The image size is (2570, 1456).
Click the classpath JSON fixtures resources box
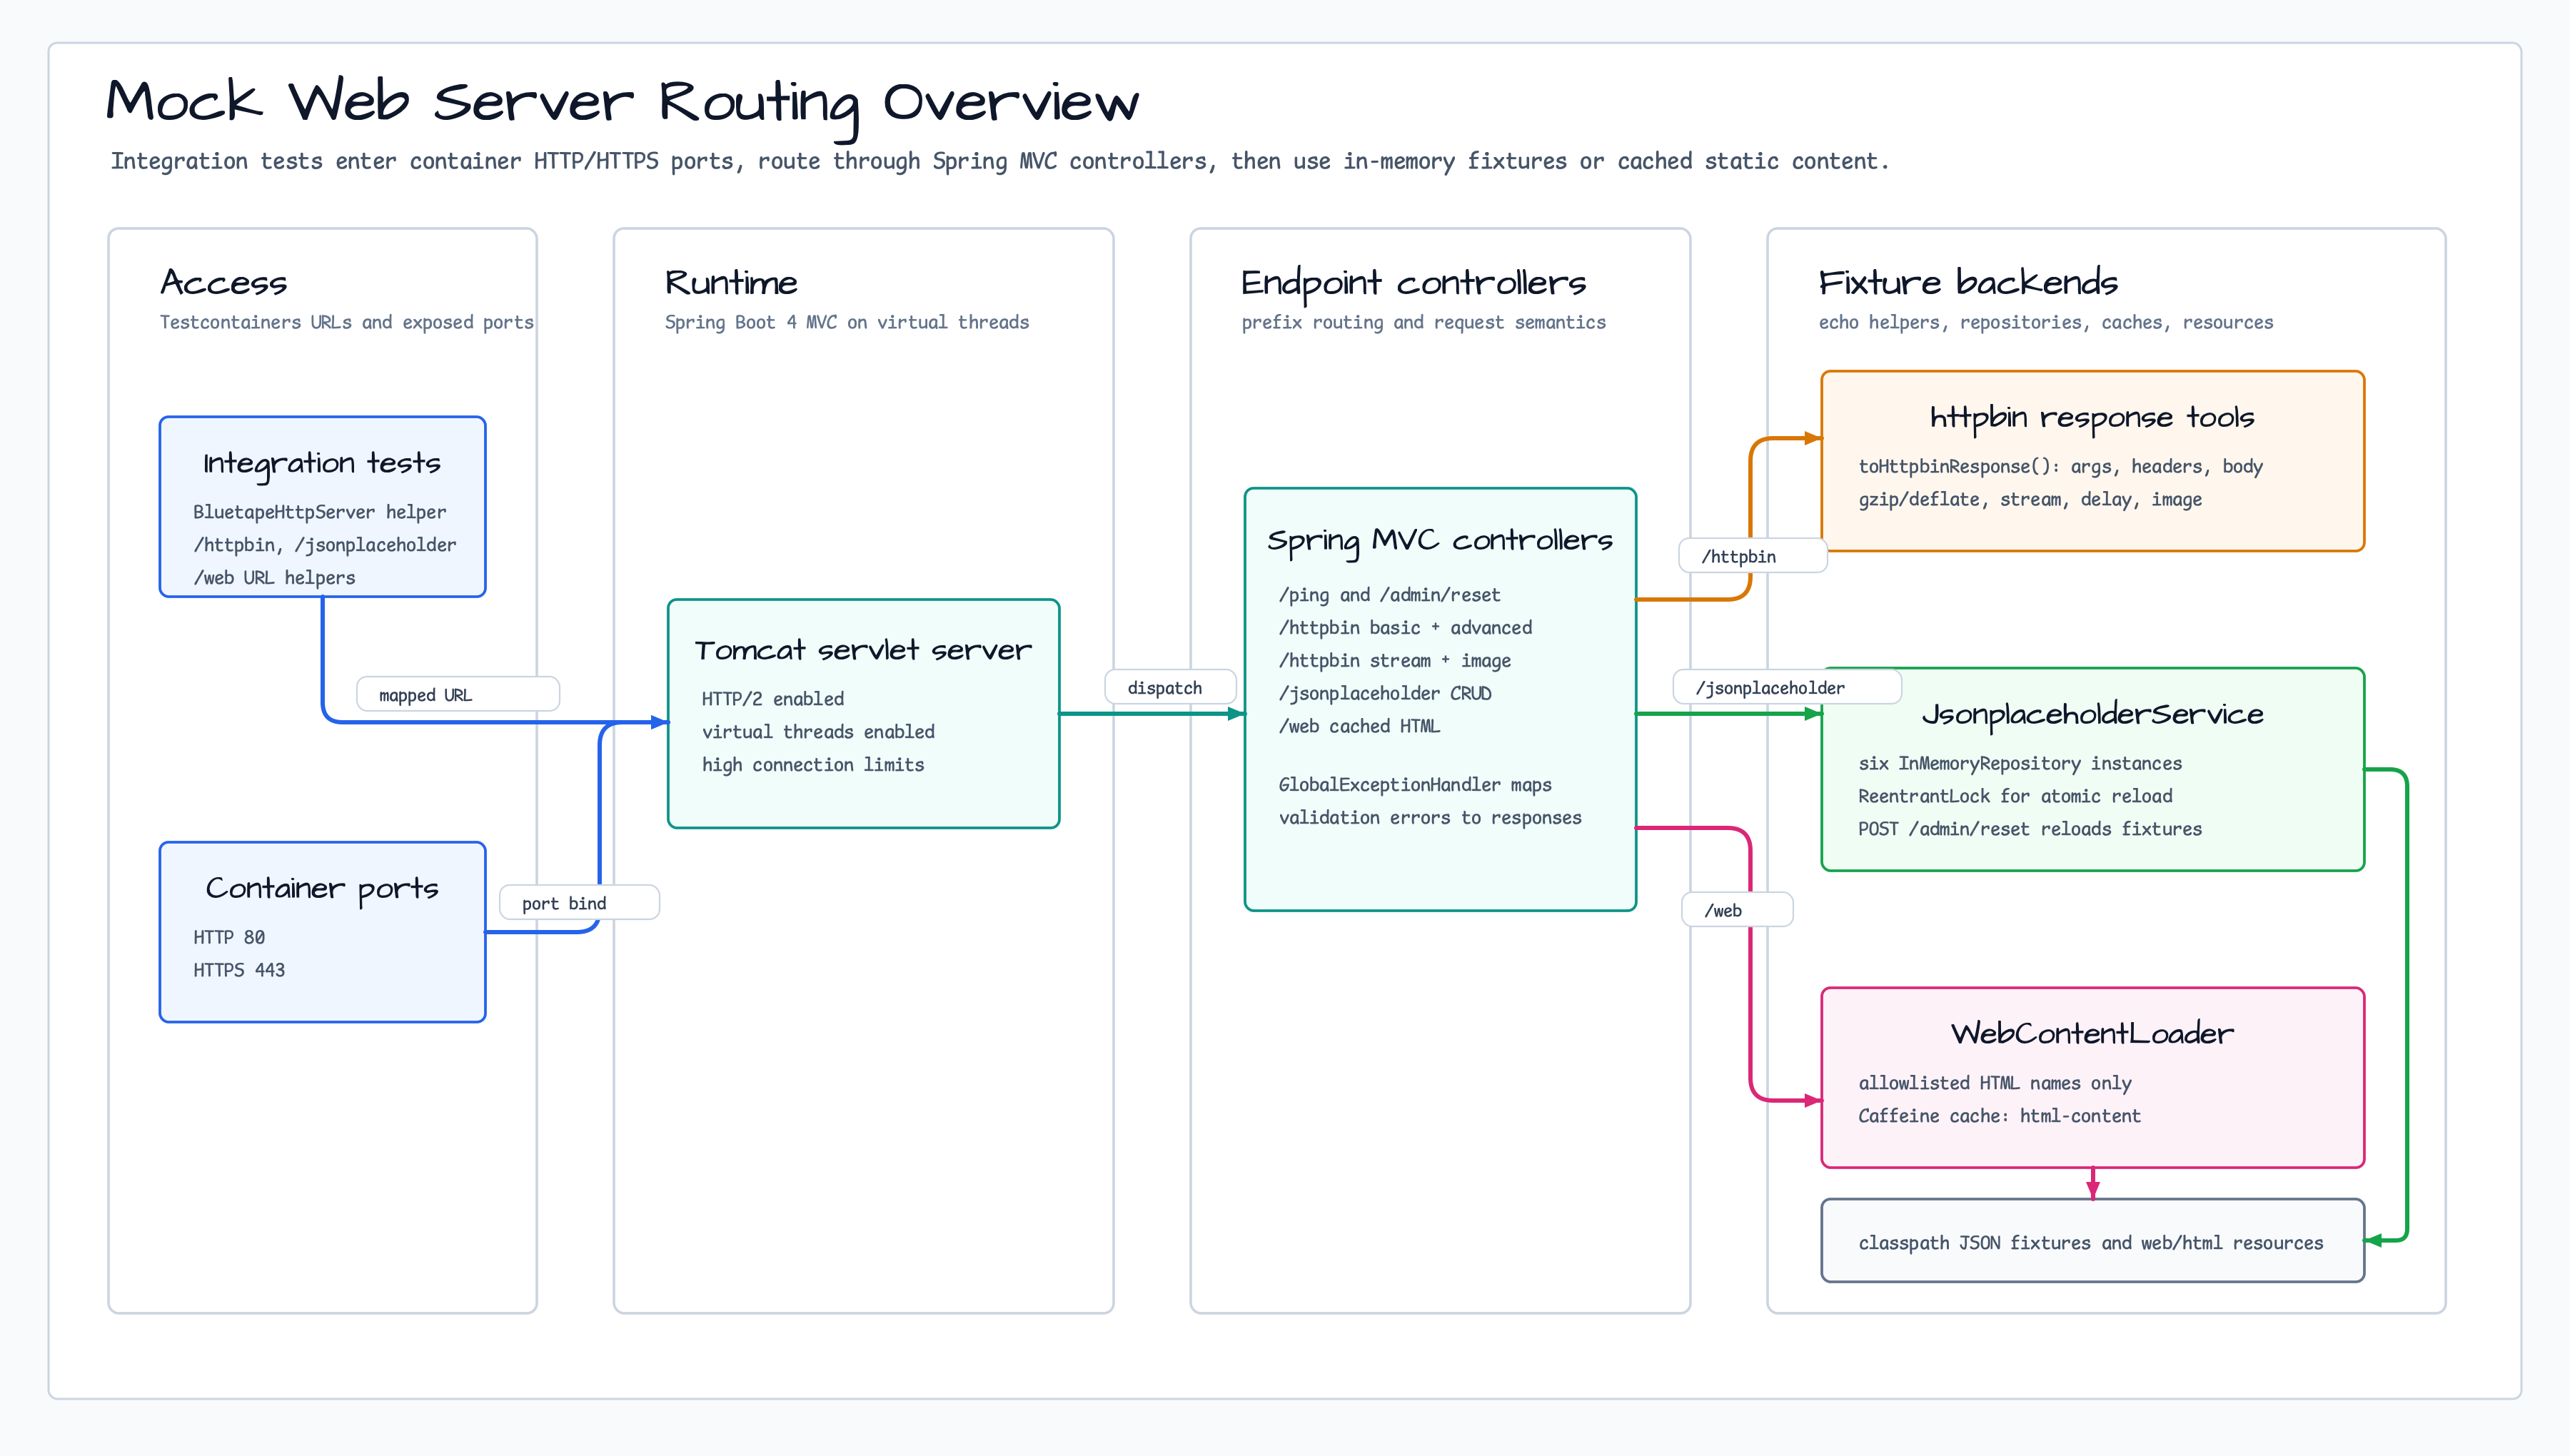point(2092,1241)
